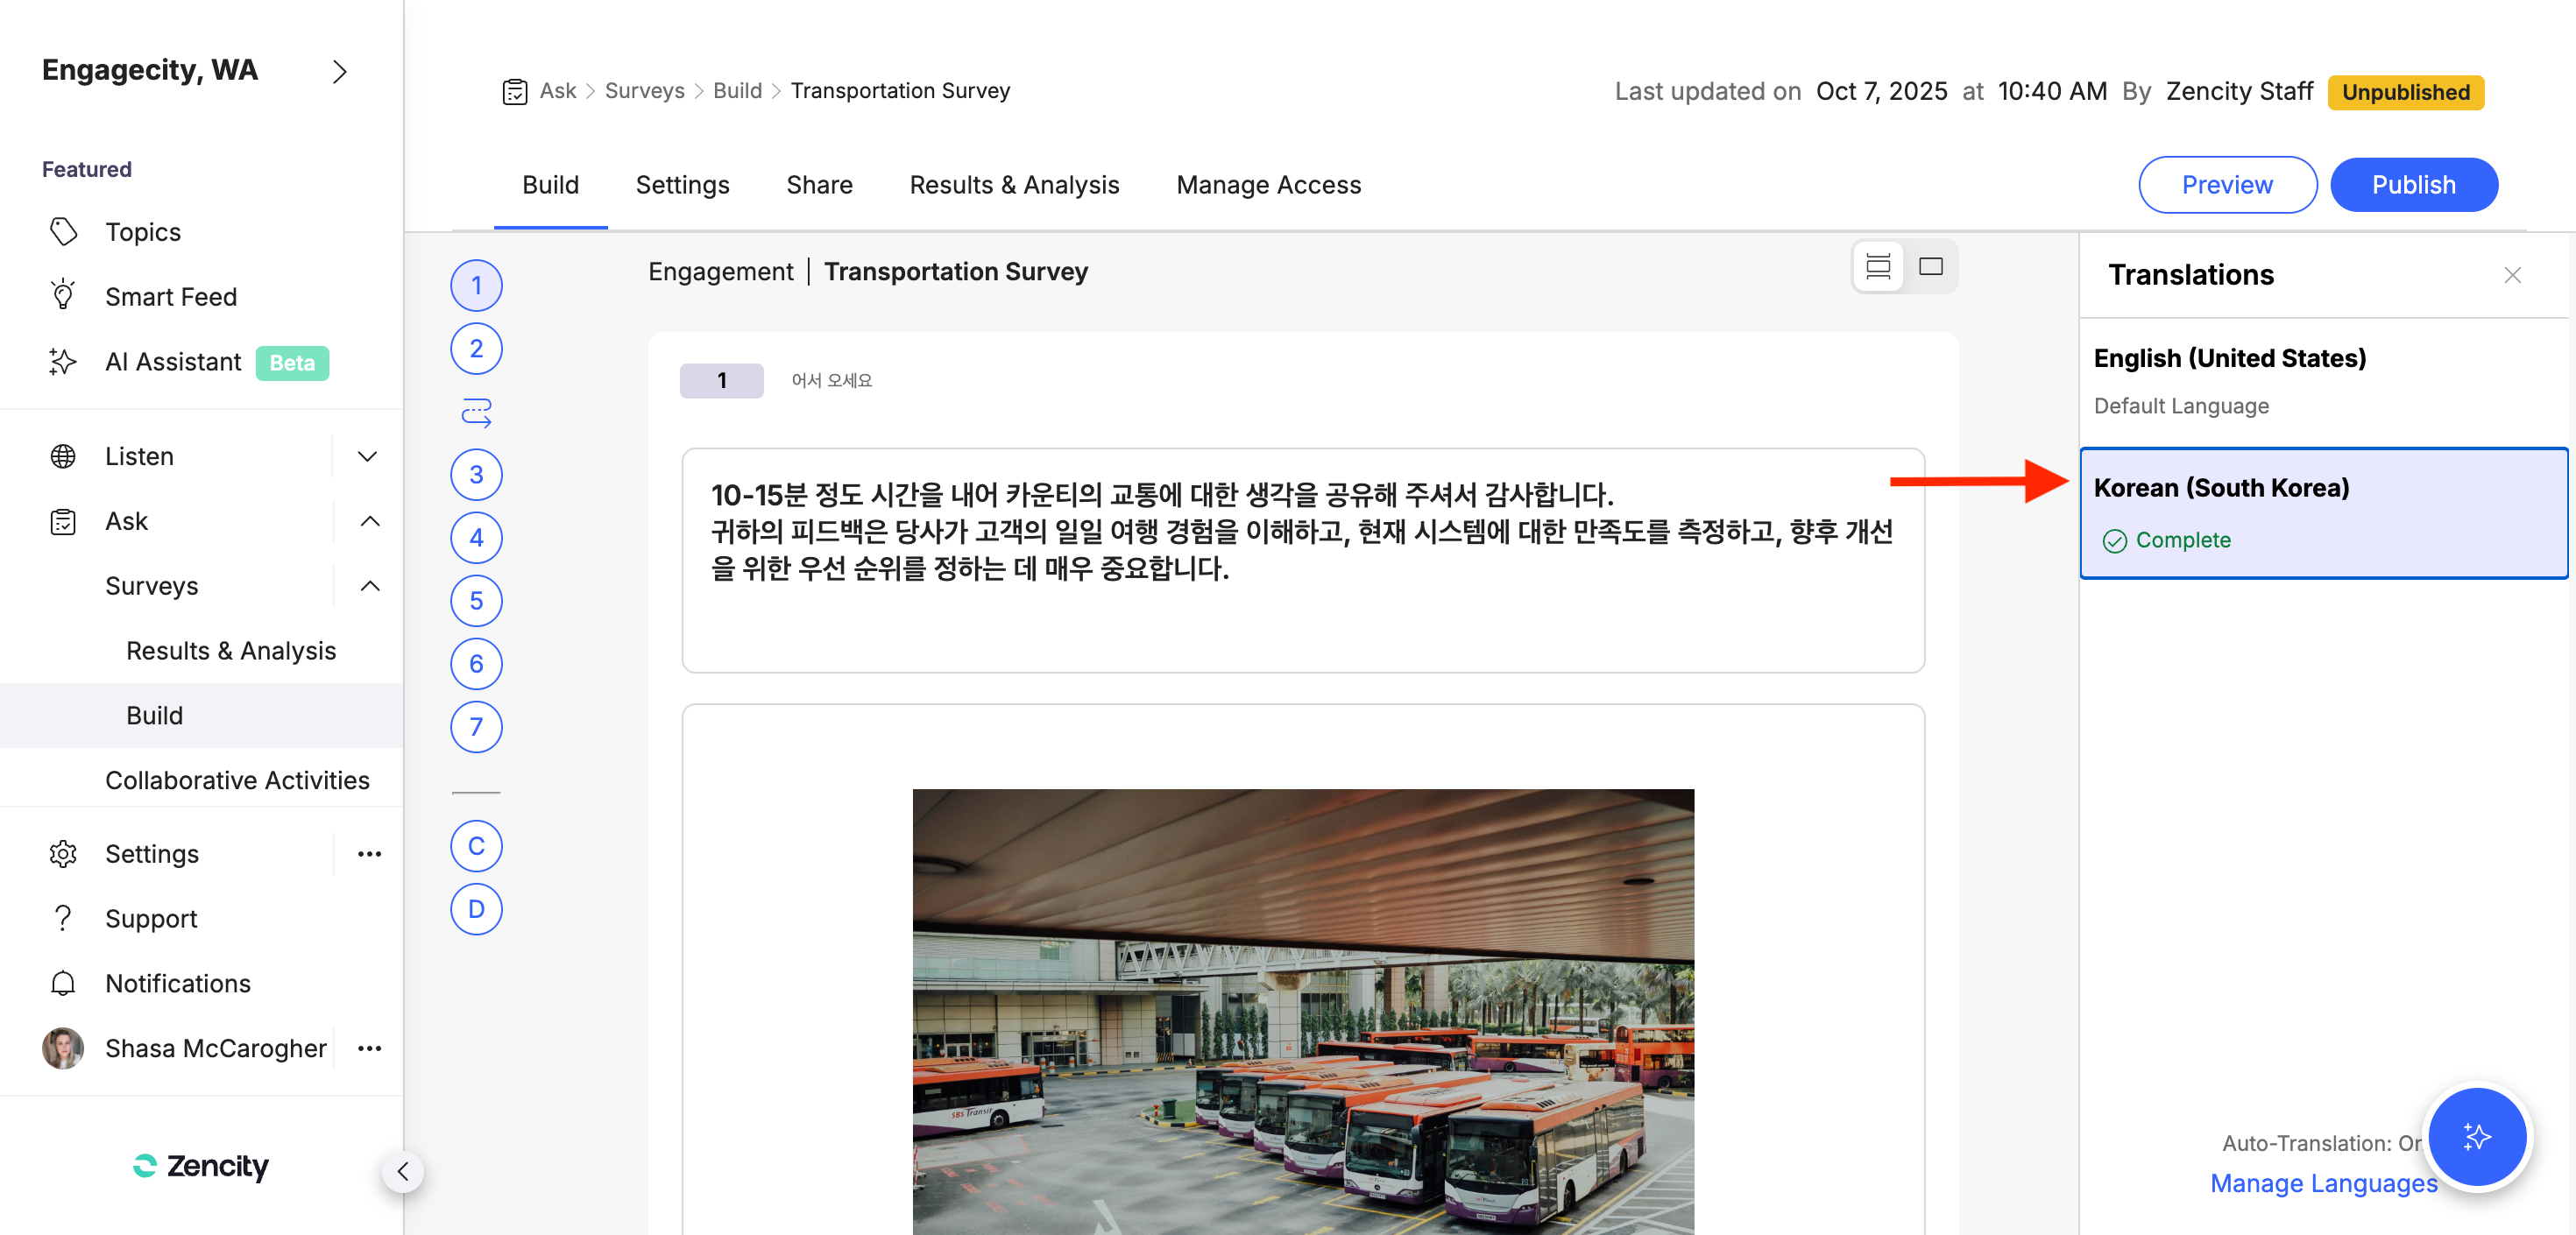Collapse the sidebar with the arrow button
This screenshot has height=1235, width=2576.
[x=403, y=1171]
